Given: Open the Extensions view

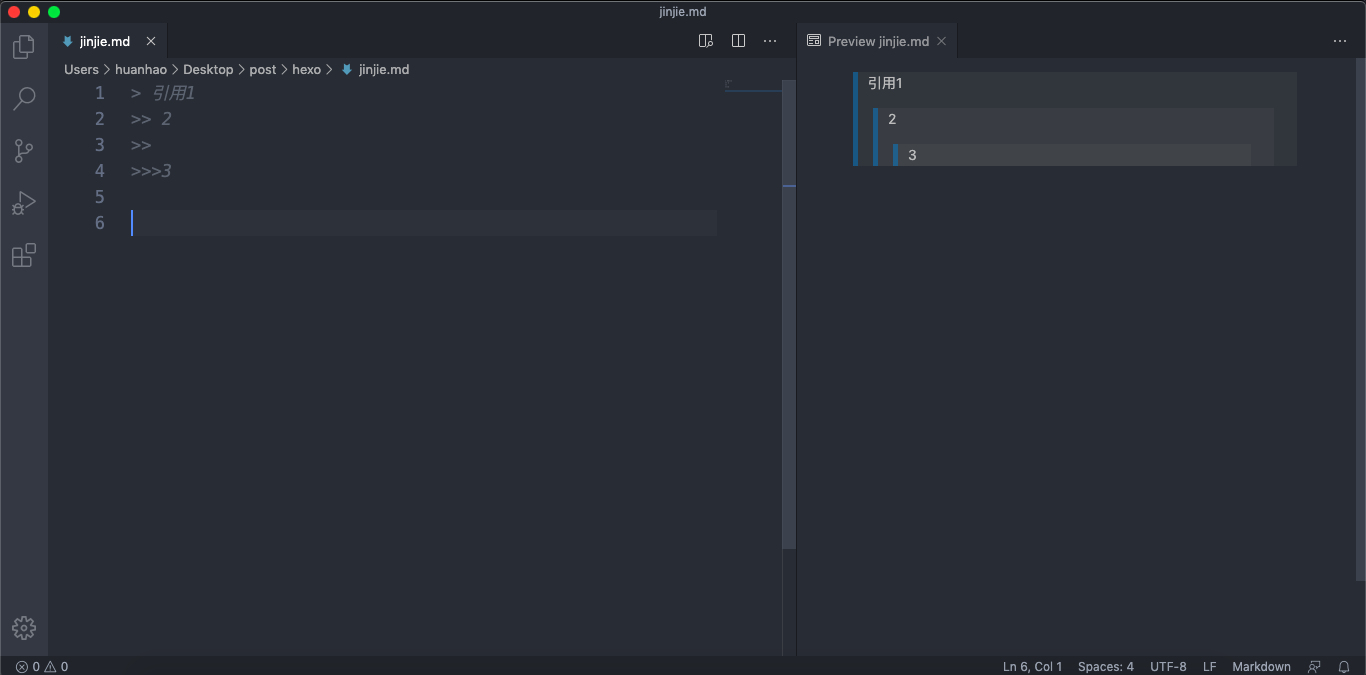Looking at the screenshot, I should [24, 256].
